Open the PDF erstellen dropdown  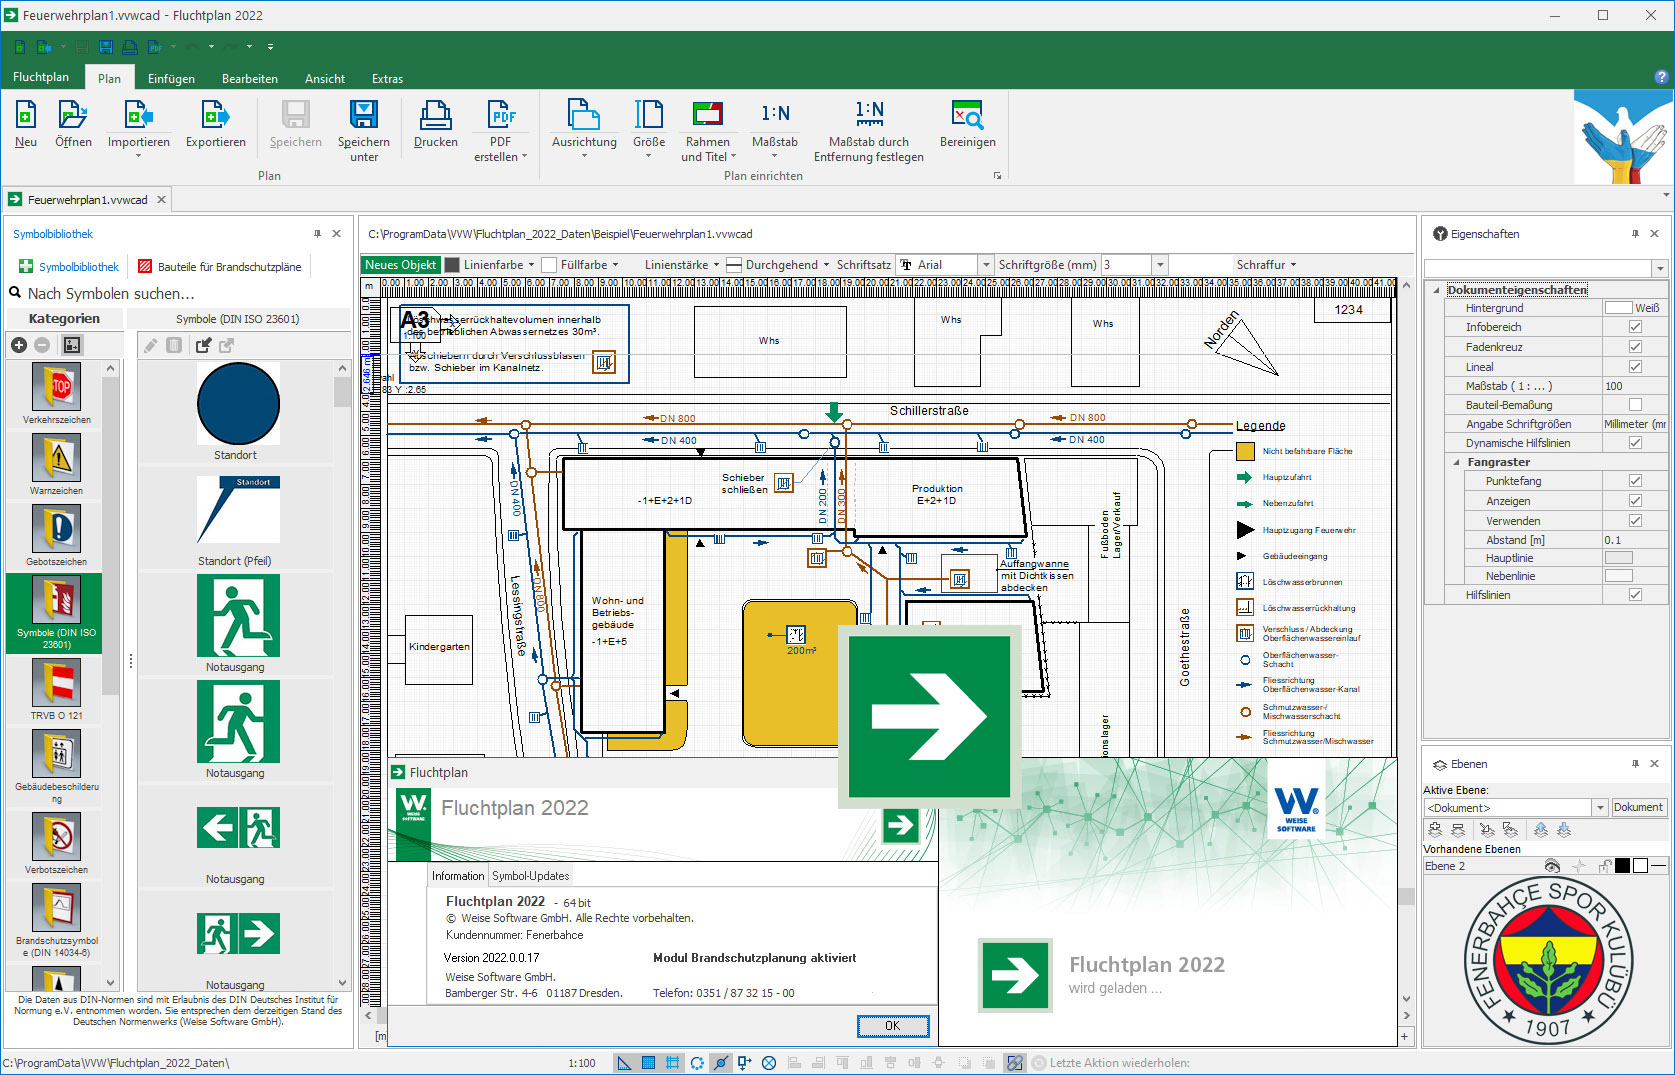point(524,157)
